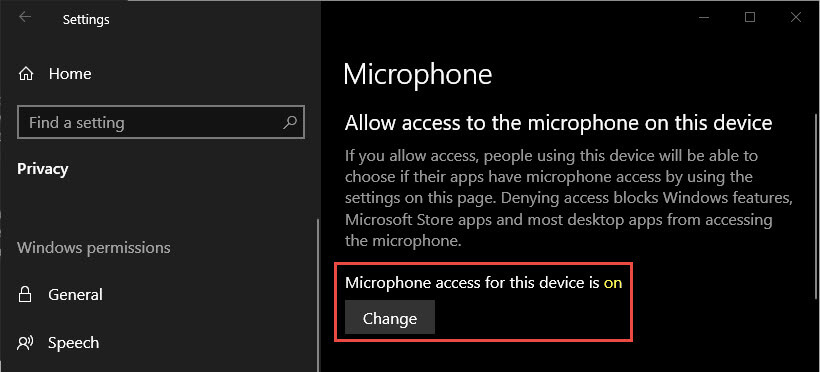
Task: Minimize the Settings window
Action: click(x=704, y=17)
